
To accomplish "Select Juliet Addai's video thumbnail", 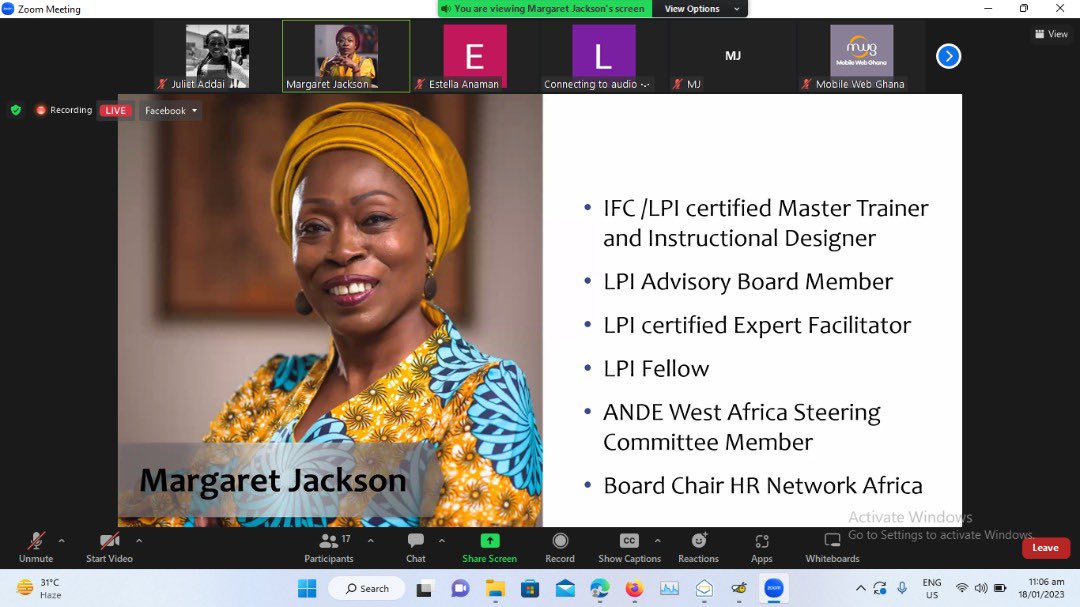I will [218, 56].
